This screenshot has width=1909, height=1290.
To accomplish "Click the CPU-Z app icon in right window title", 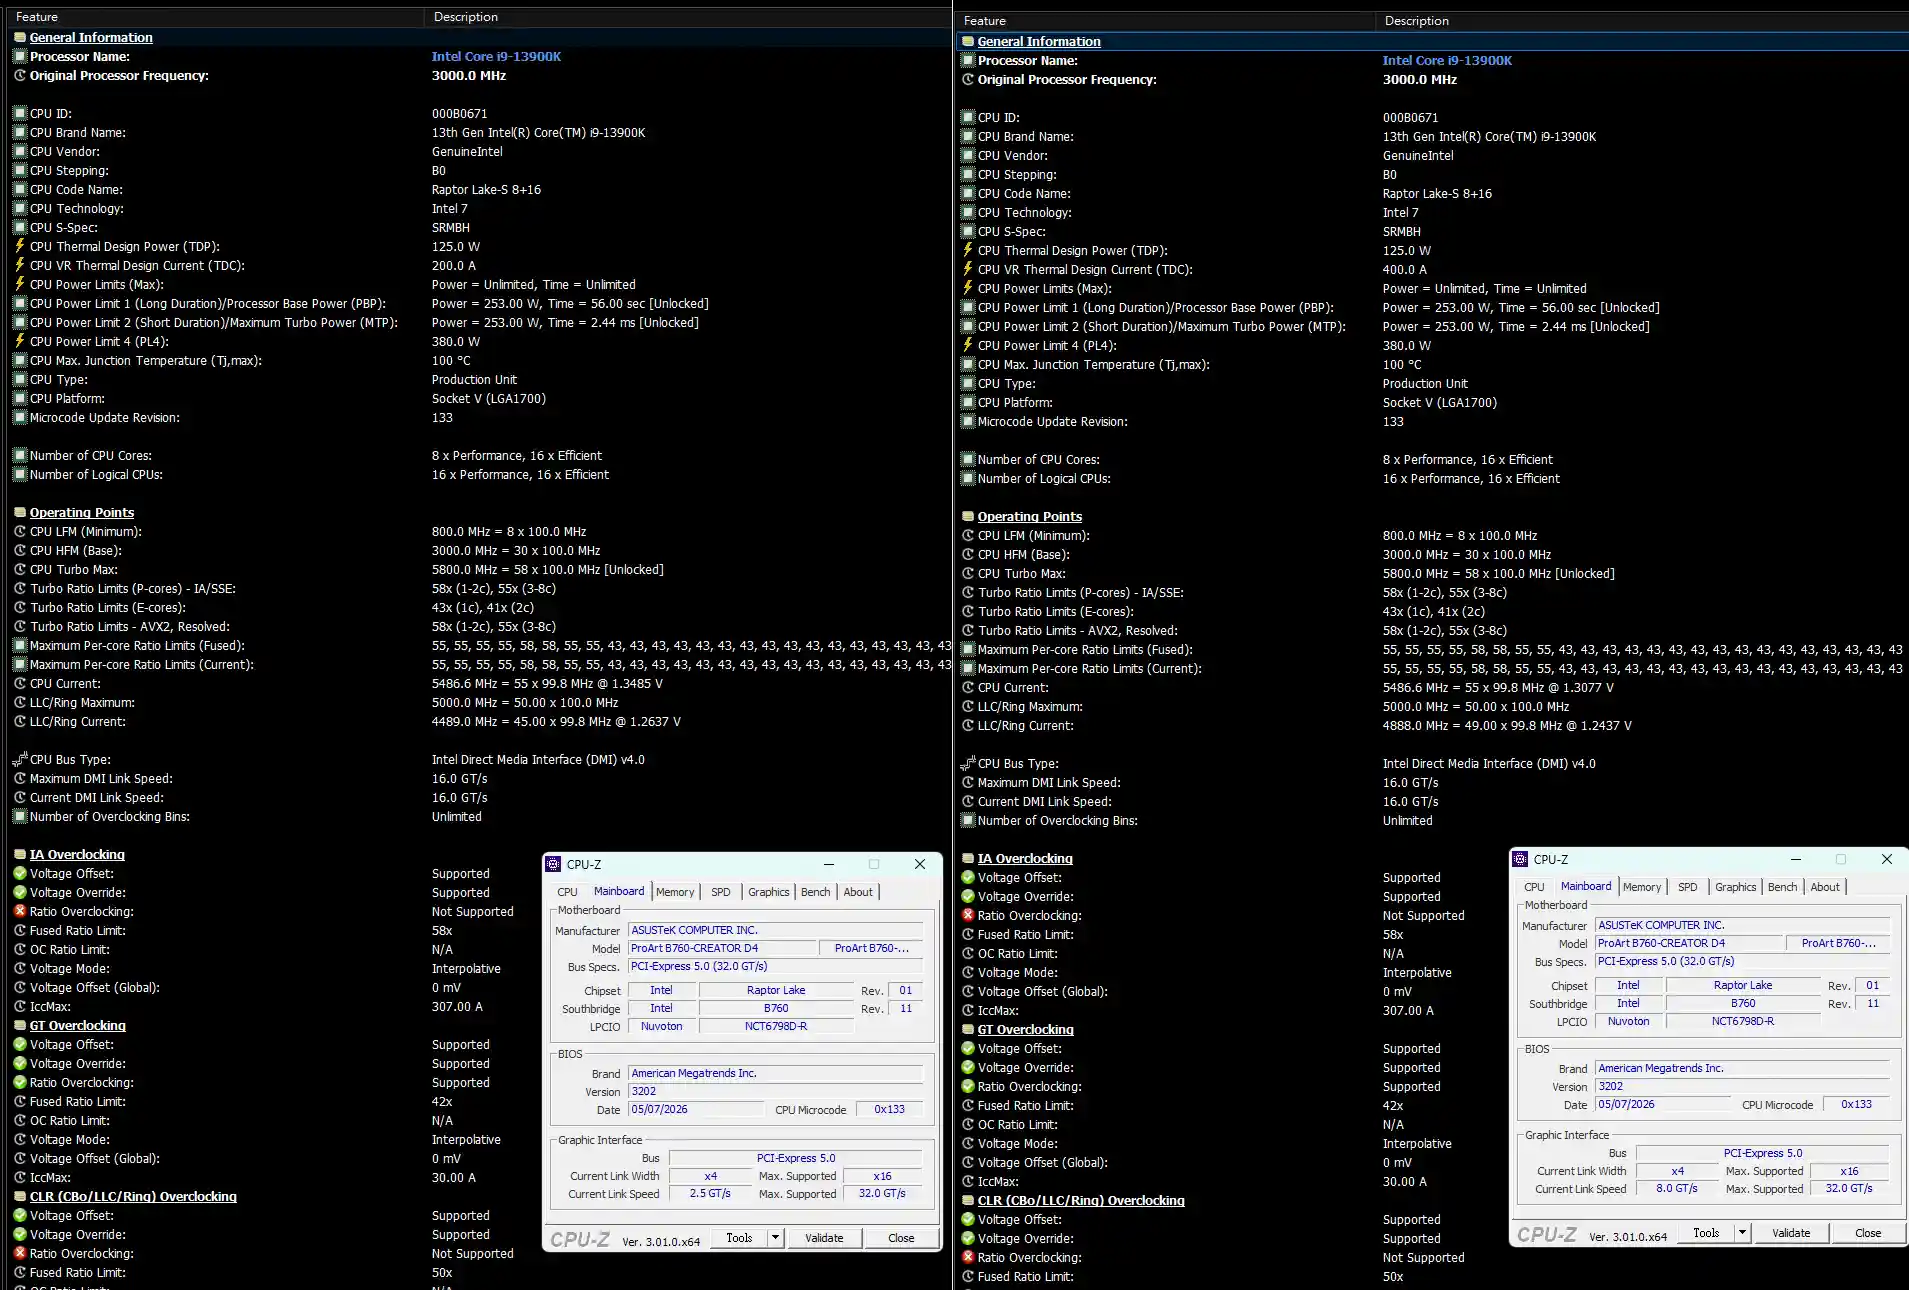I will (x=1520, y=859).
